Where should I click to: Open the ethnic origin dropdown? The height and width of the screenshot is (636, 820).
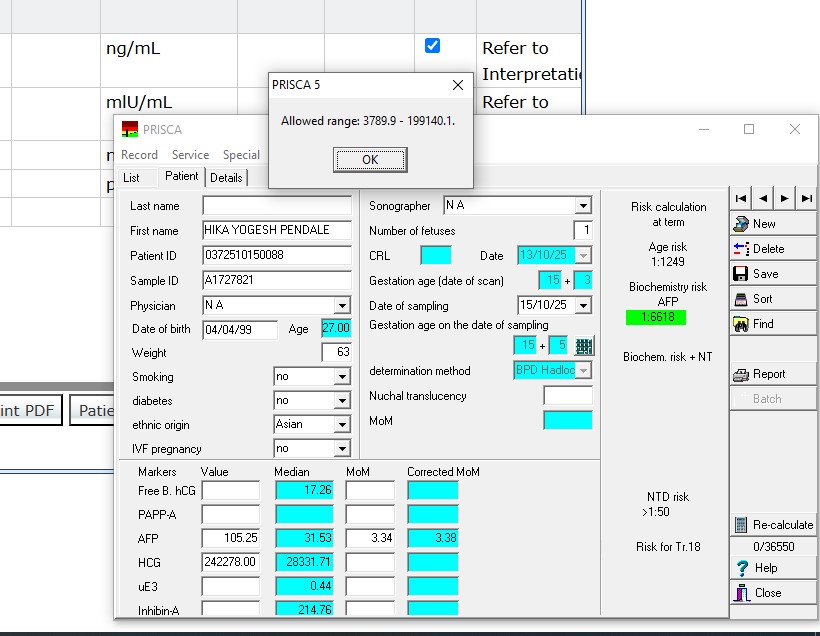point(342,425)
